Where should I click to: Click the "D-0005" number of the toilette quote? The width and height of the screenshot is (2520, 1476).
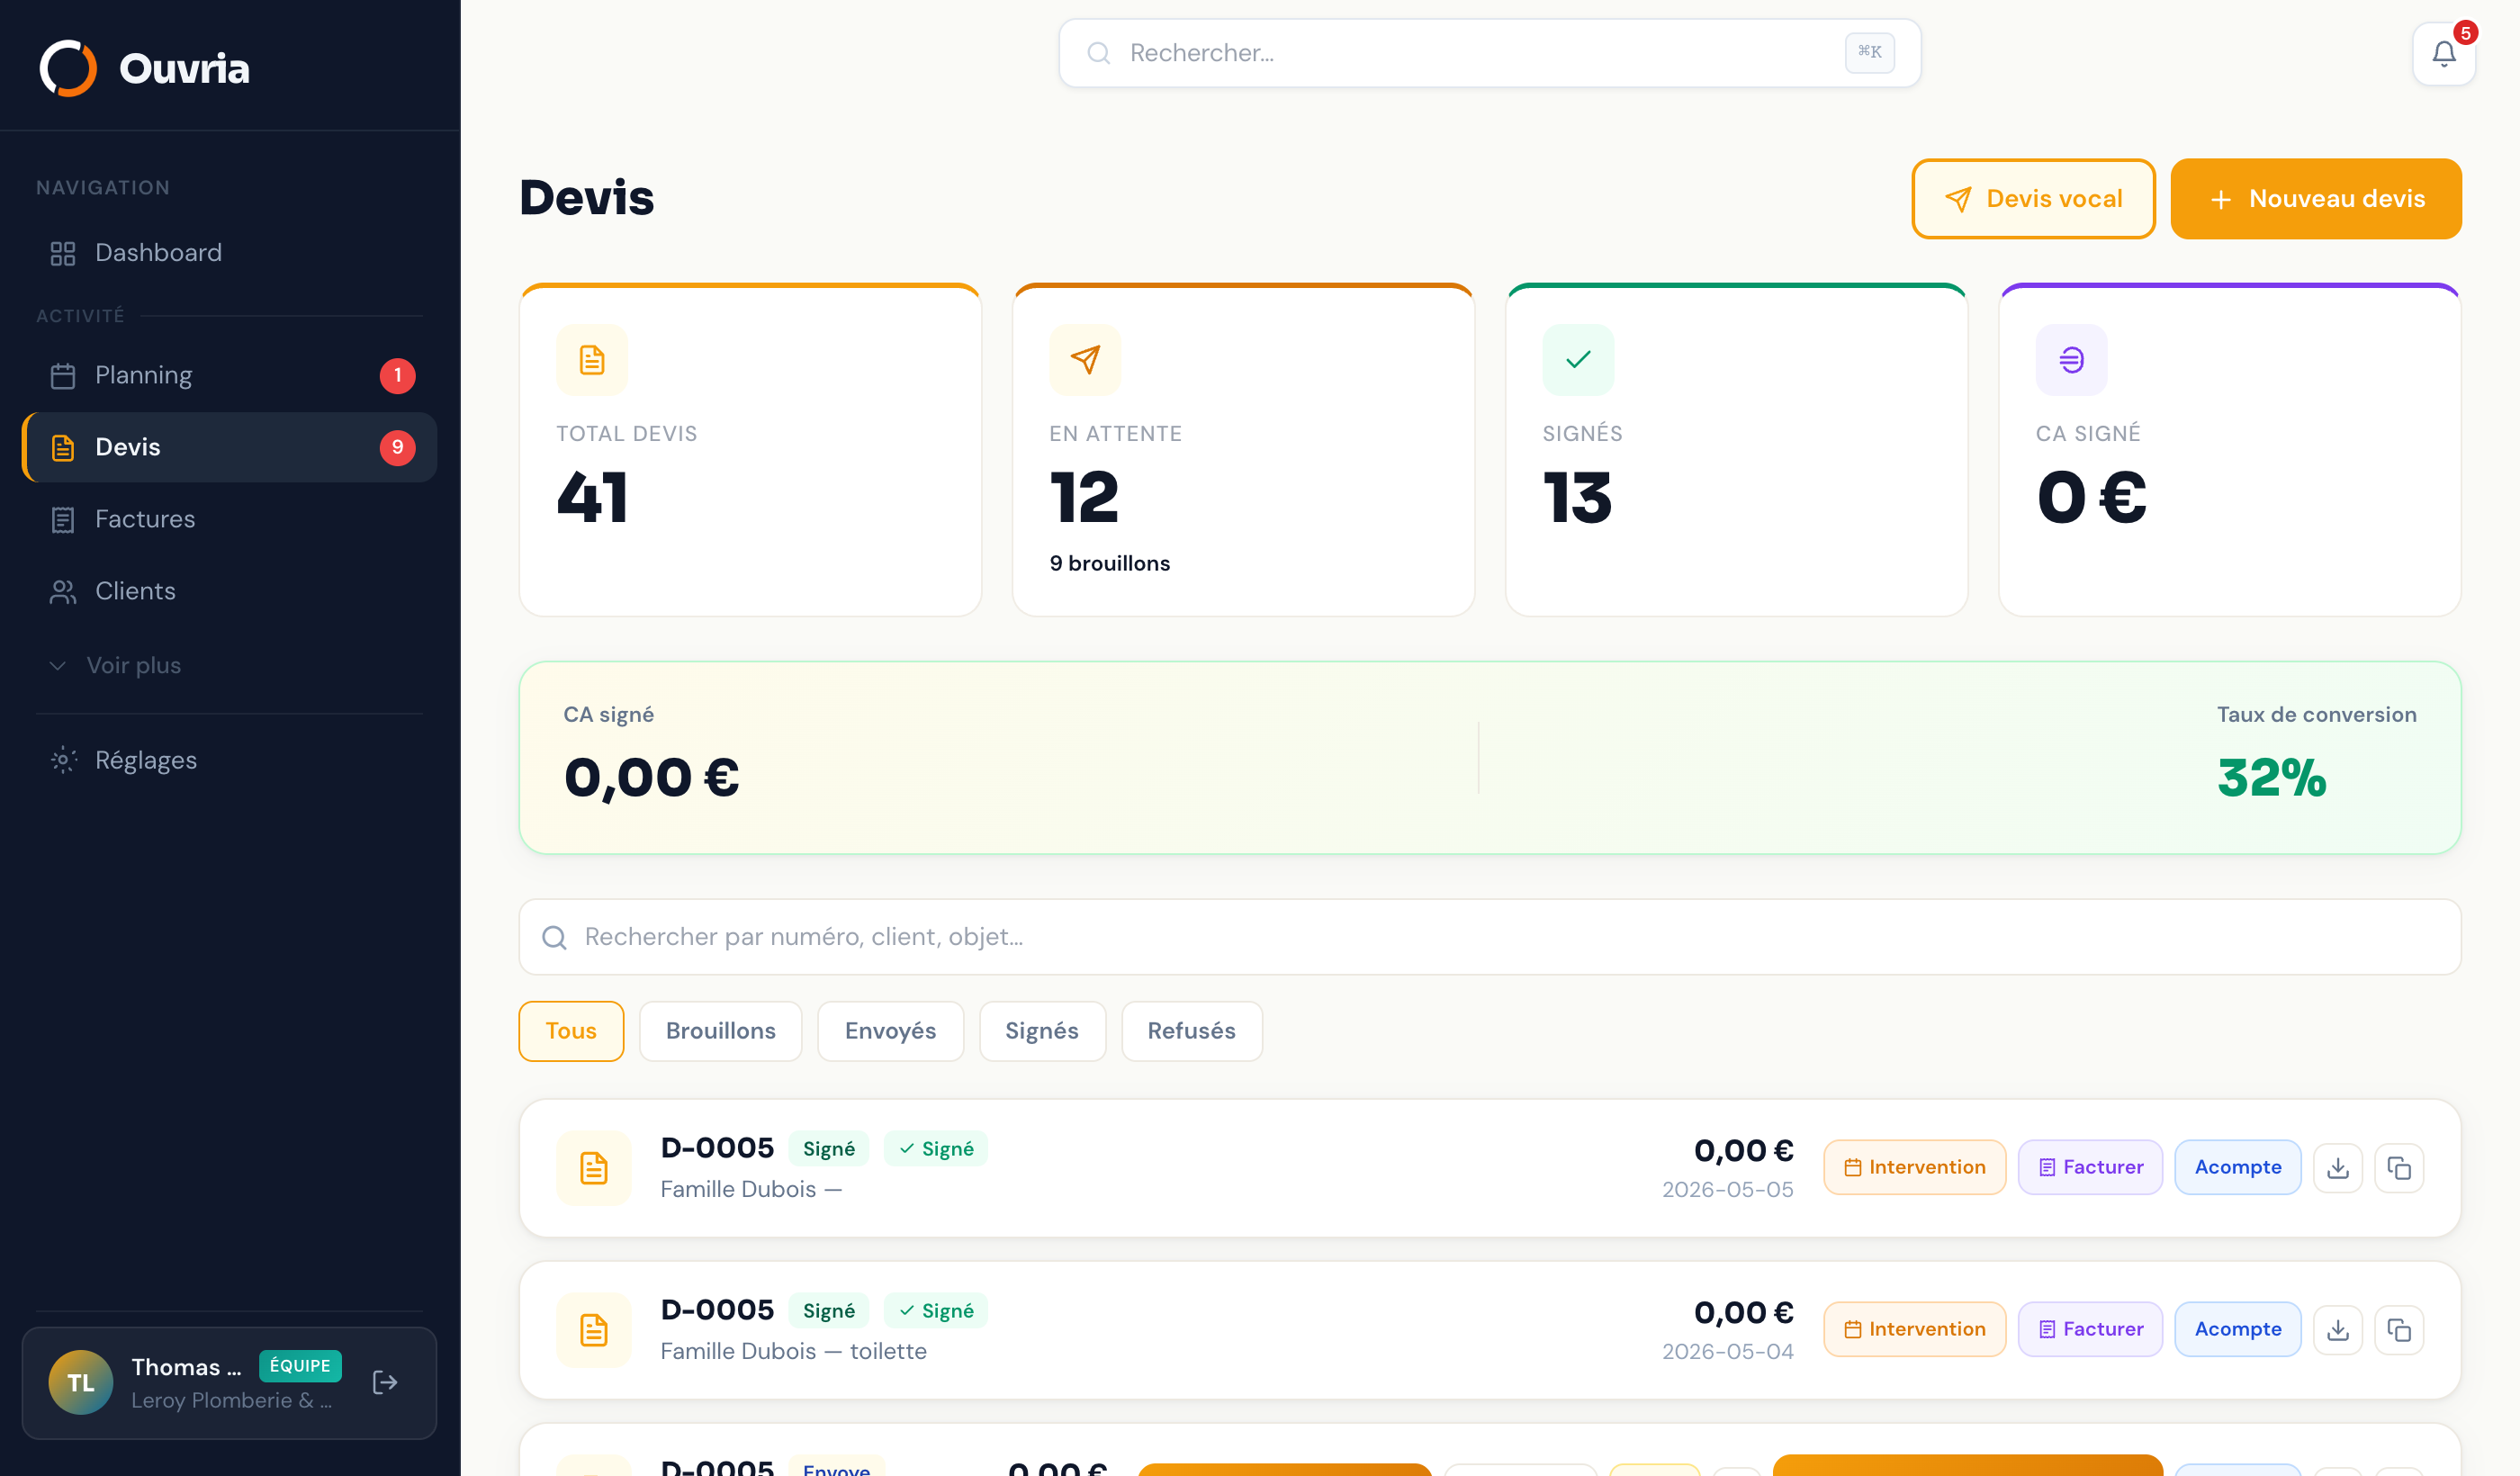[x=717, y=1310]
